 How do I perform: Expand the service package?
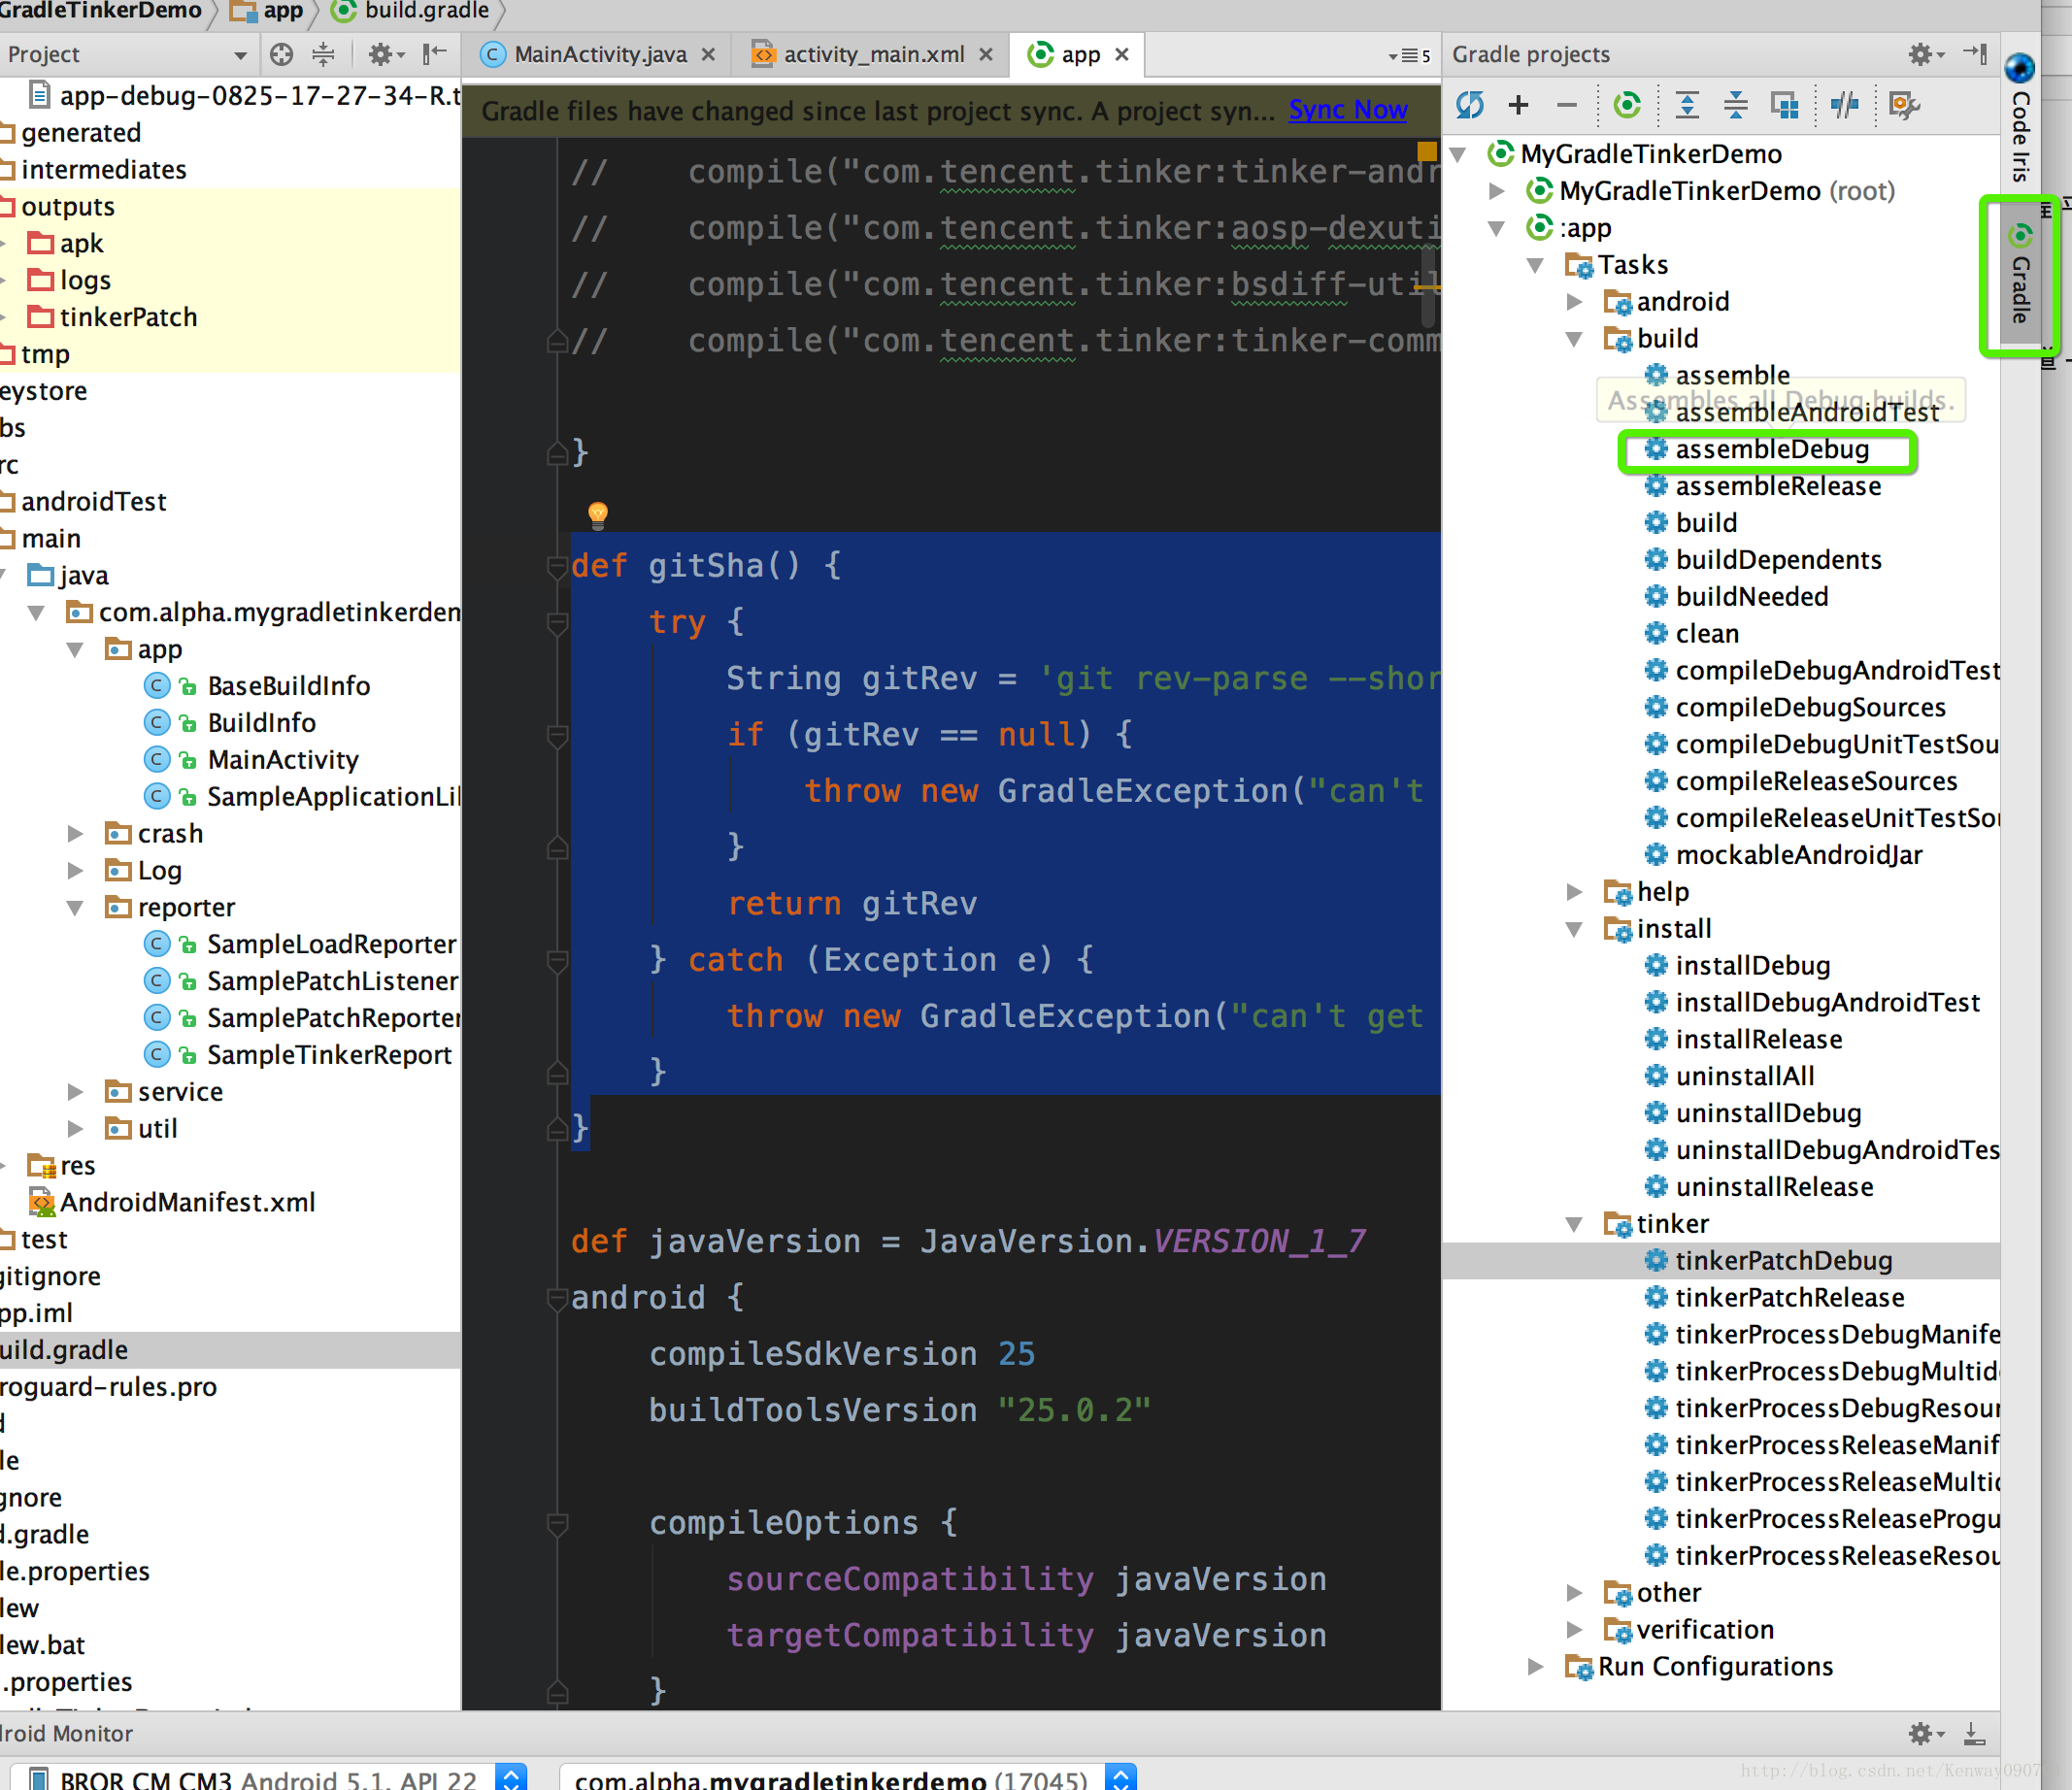[x=75, y=1092]
